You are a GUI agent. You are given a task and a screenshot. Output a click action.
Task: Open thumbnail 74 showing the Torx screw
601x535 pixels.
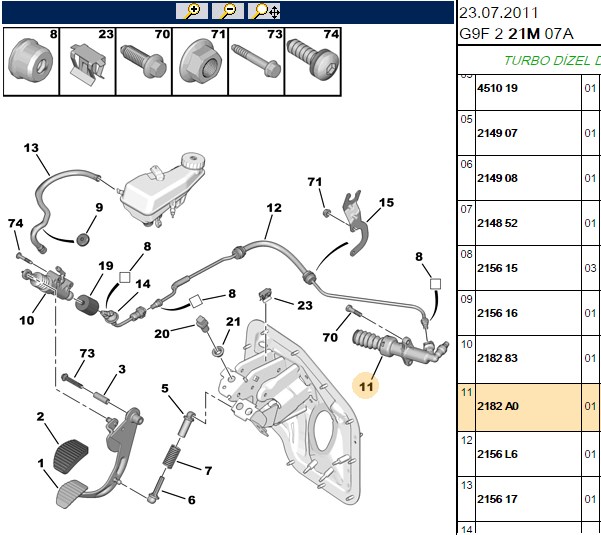(x=313, y=61)
